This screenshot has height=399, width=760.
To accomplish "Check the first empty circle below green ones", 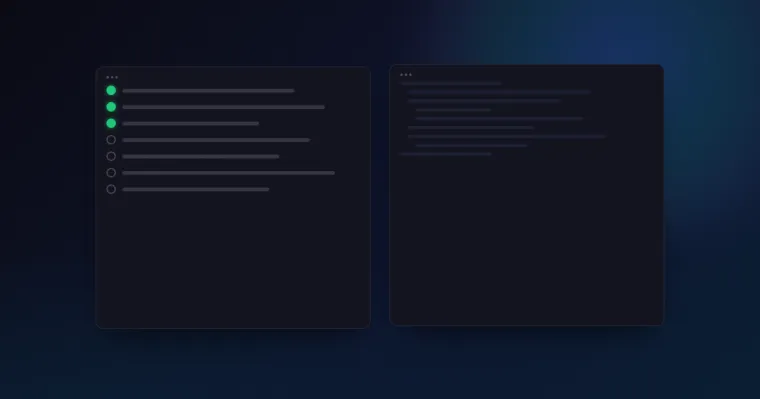I will (111, 140).
